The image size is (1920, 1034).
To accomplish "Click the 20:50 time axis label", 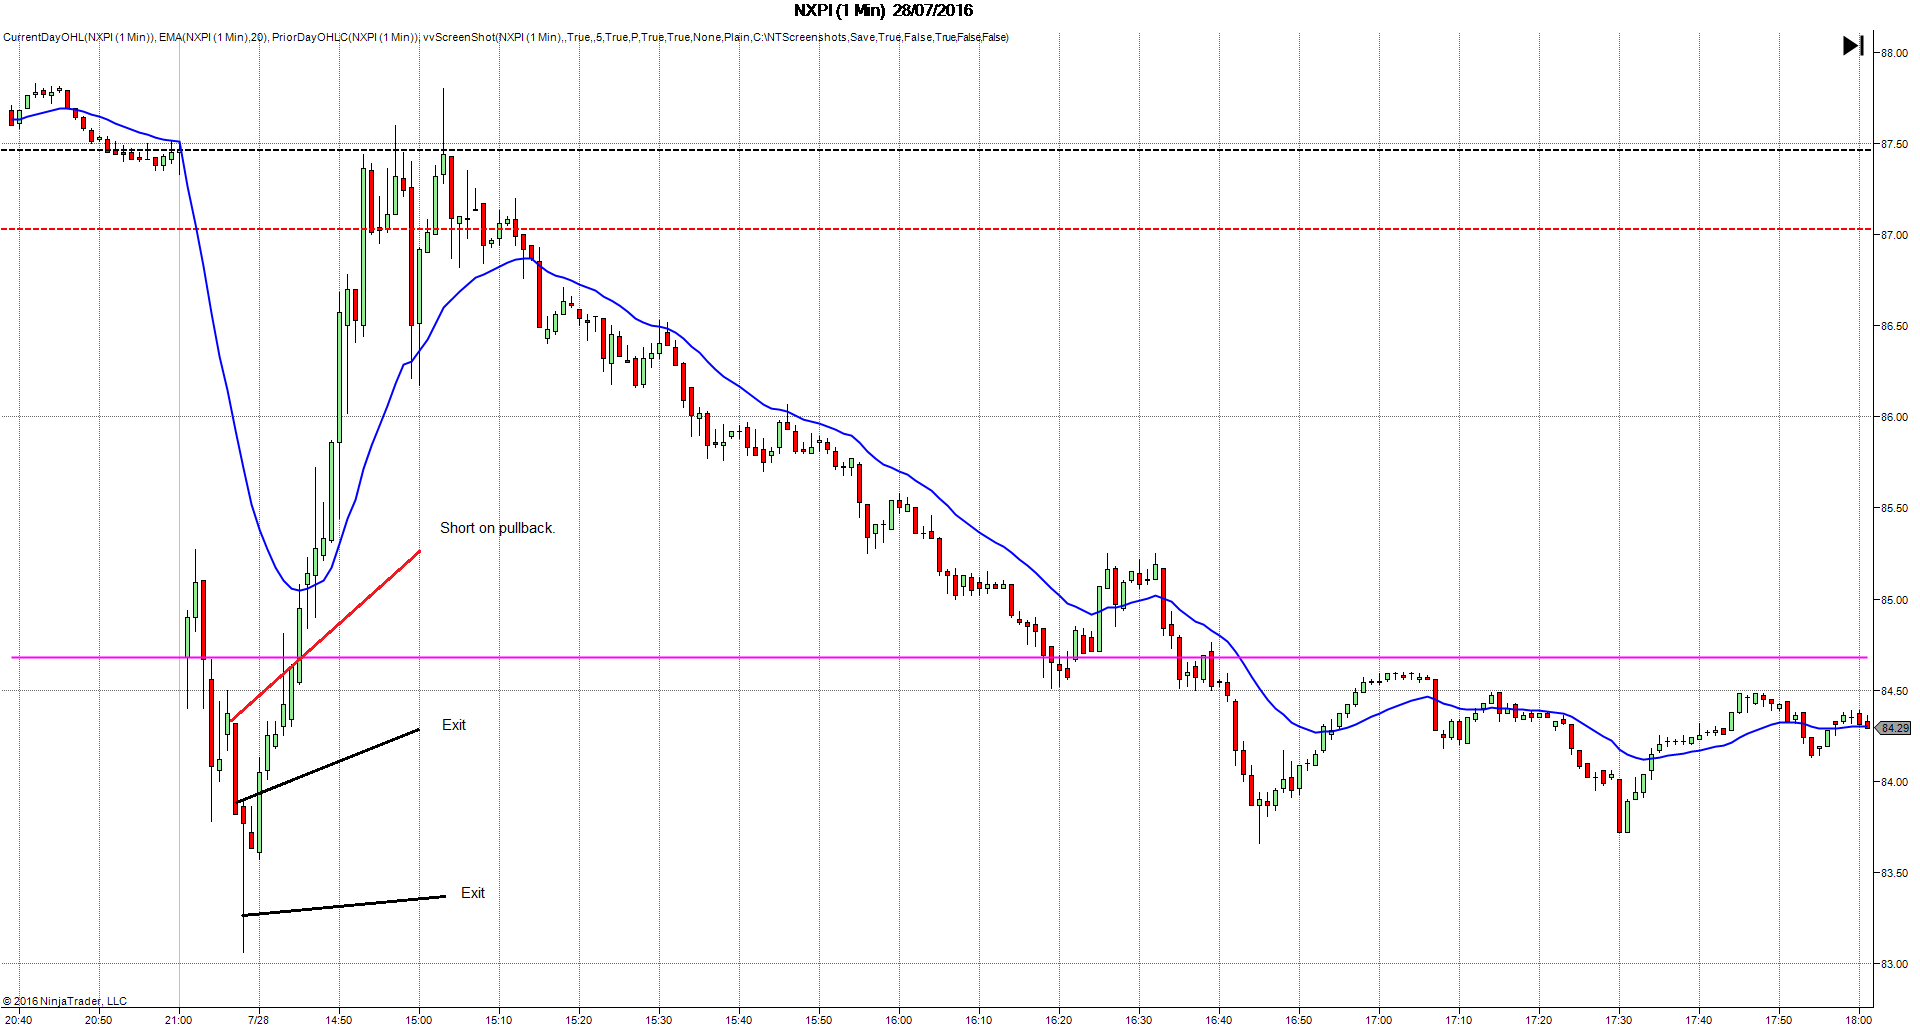I will (98, 1020).
